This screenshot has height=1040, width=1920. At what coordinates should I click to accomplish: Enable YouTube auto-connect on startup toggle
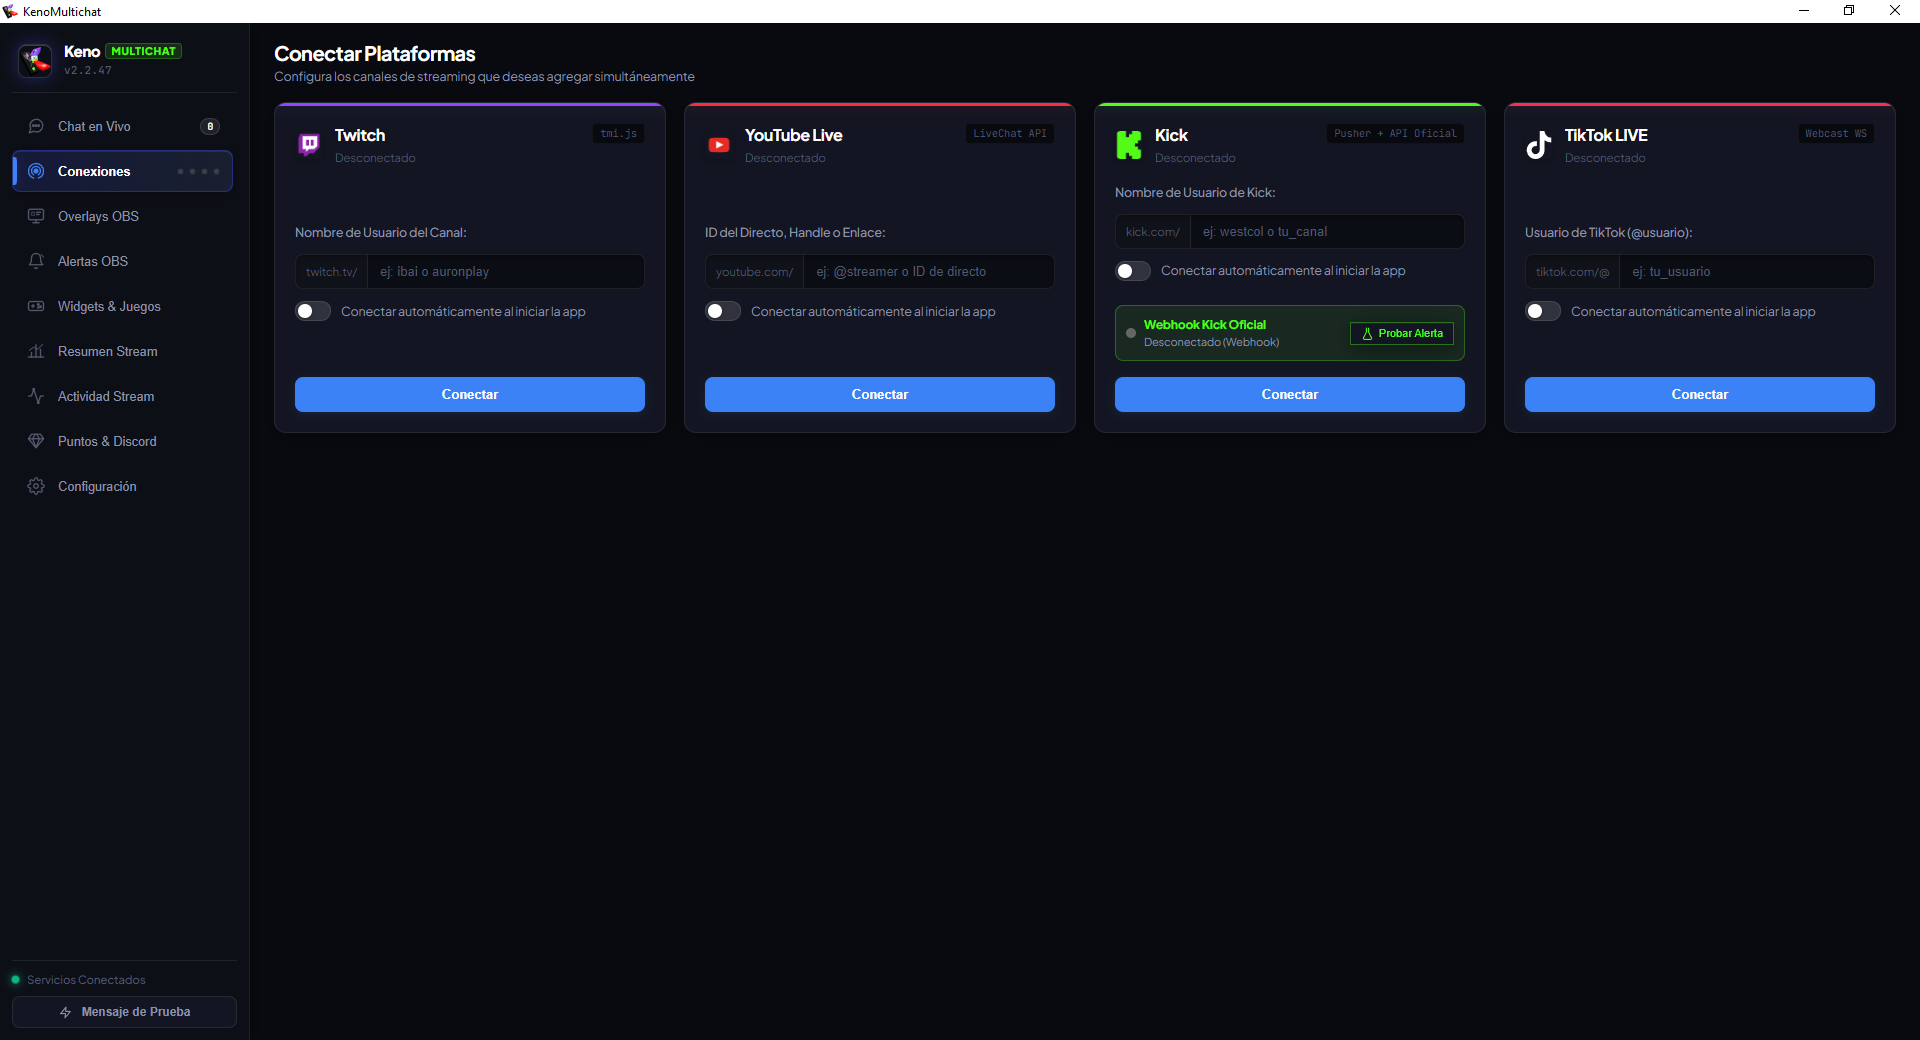tap(723, 311)
